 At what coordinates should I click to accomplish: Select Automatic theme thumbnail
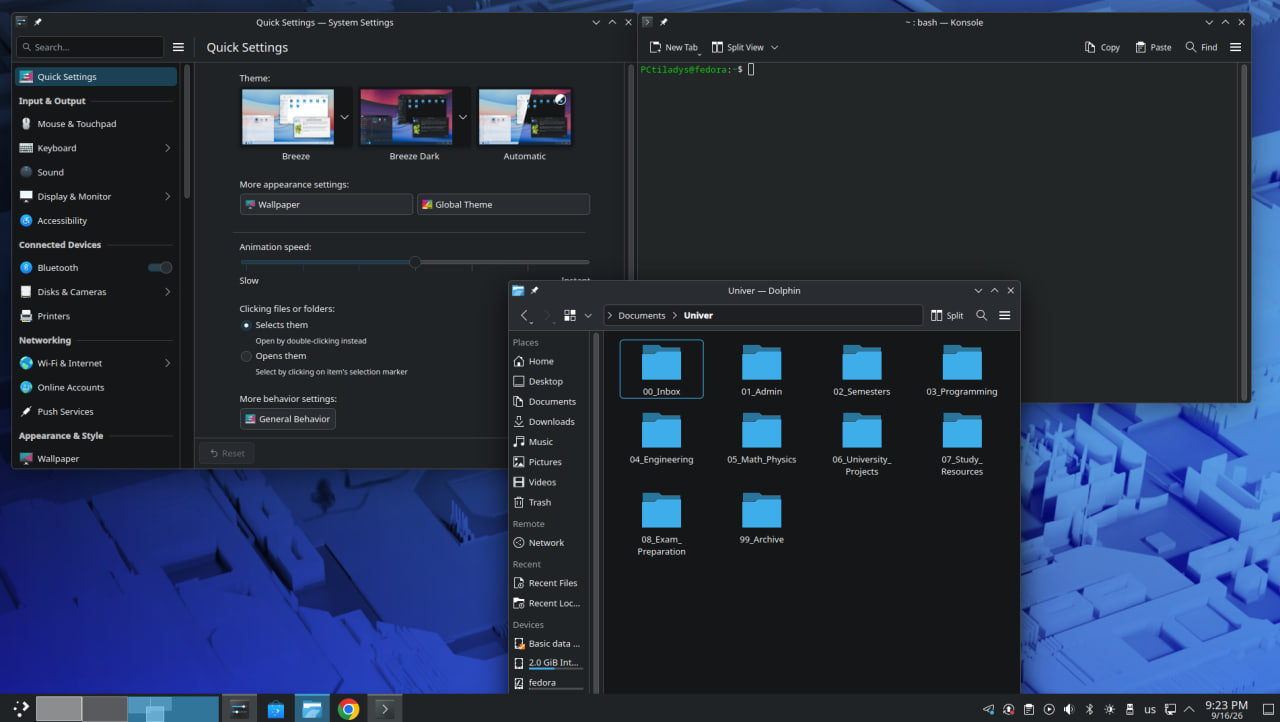pyautogui.click(x=525, y=117)
